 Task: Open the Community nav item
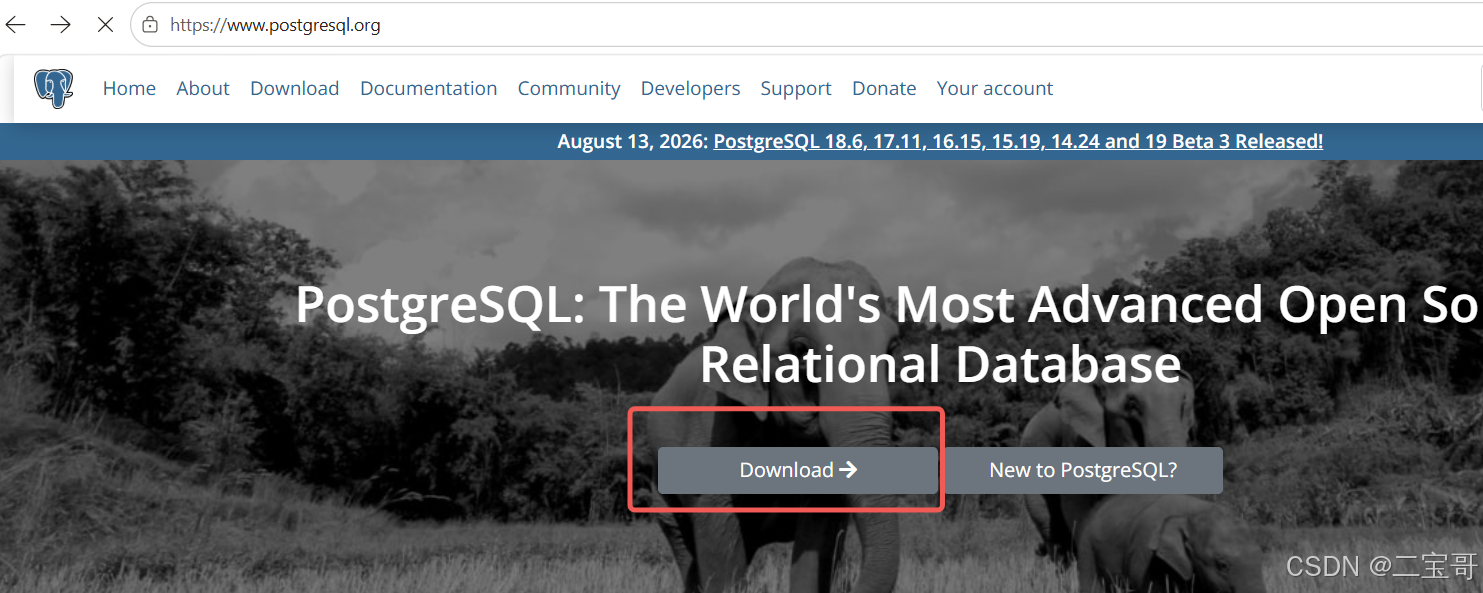569,88
